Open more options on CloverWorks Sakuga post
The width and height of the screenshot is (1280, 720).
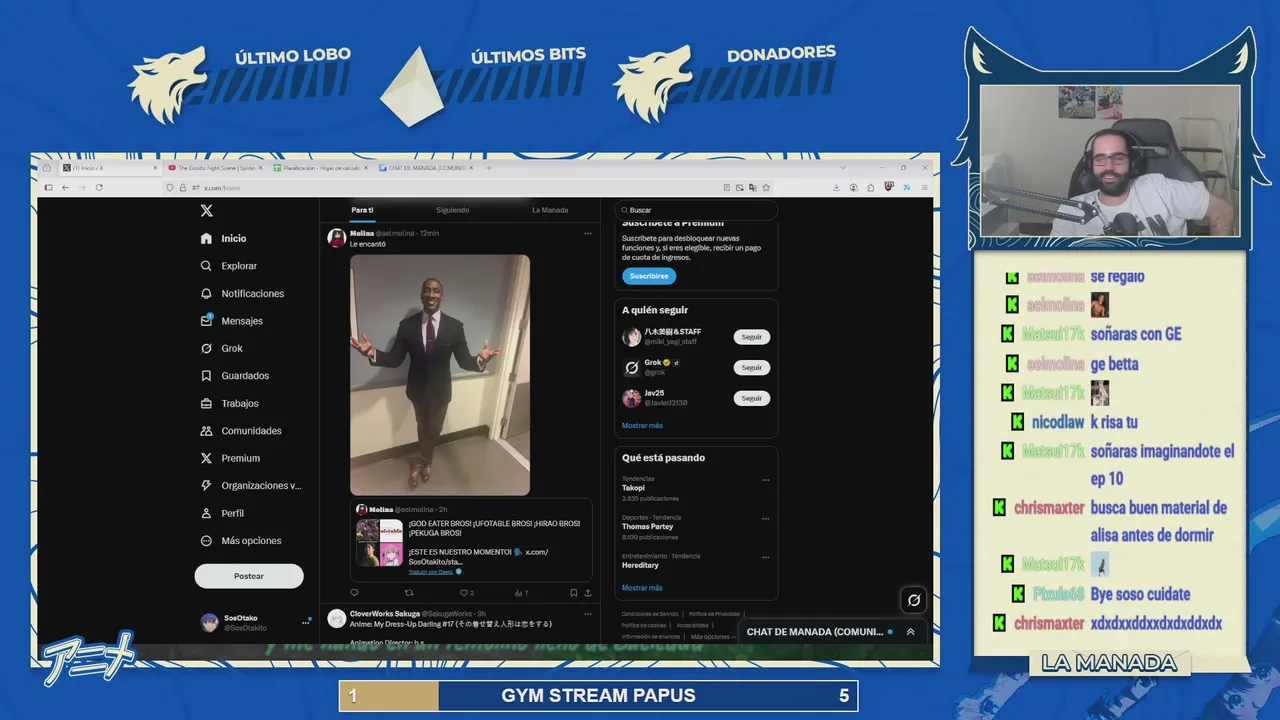(x=588, y=614)
